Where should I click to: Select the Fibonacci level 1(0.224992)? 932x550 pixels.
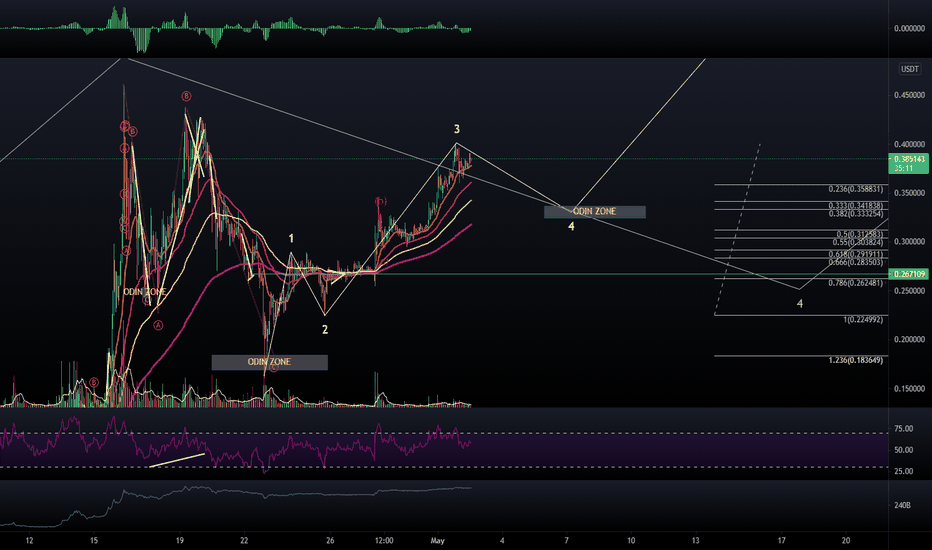[x=863, y=320]
